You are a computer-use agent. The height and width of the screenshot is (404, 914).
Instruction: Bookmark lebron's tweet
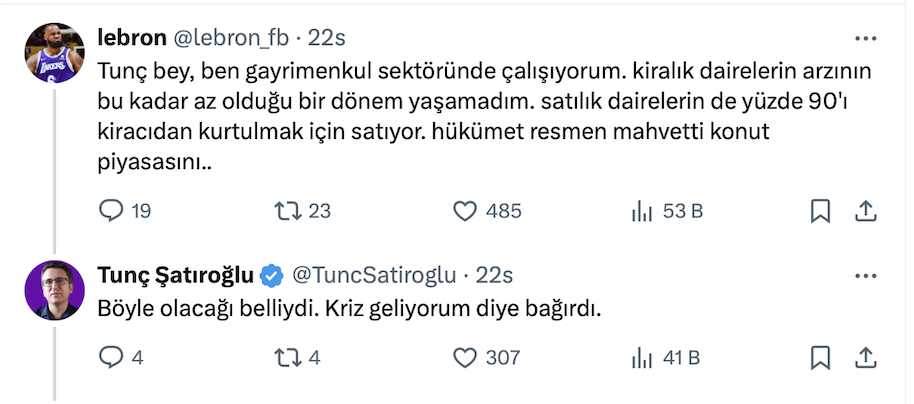click(x=819, y=211)
